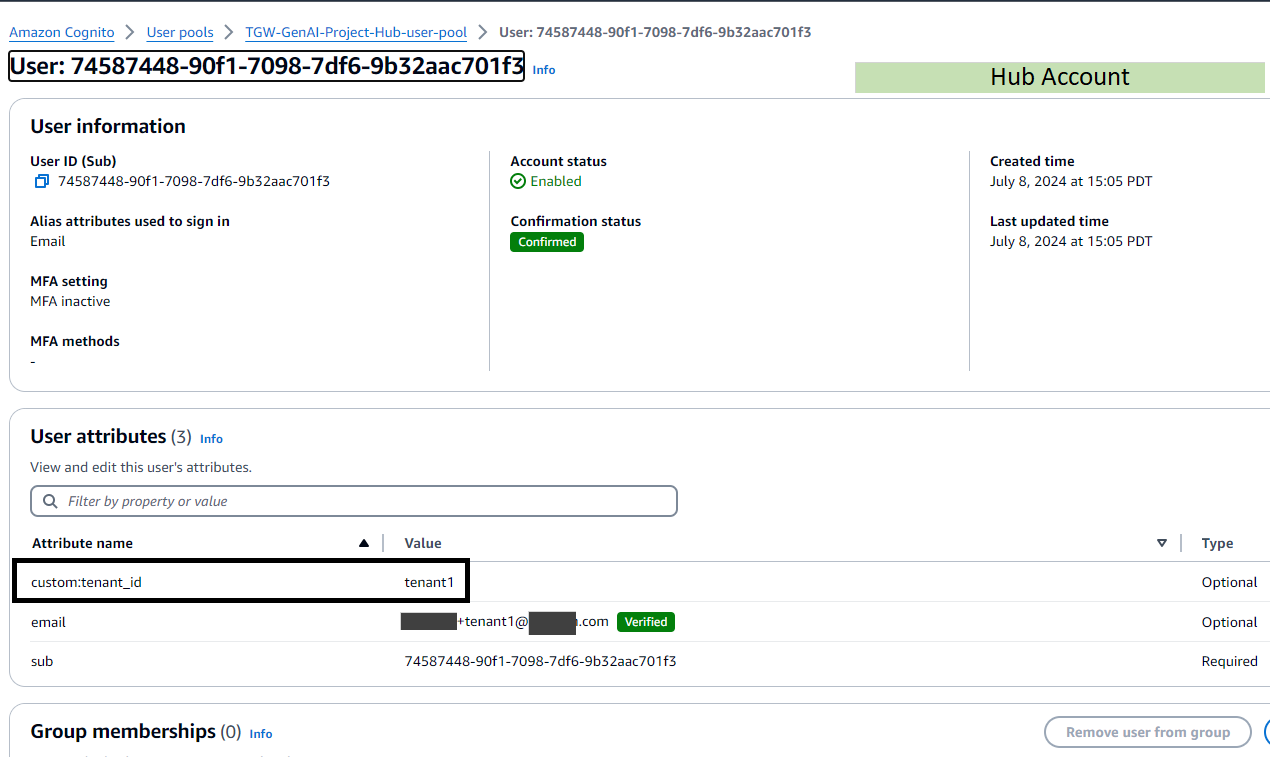Sort attributes using the Attribute name arrow

[x=364, y=543]
